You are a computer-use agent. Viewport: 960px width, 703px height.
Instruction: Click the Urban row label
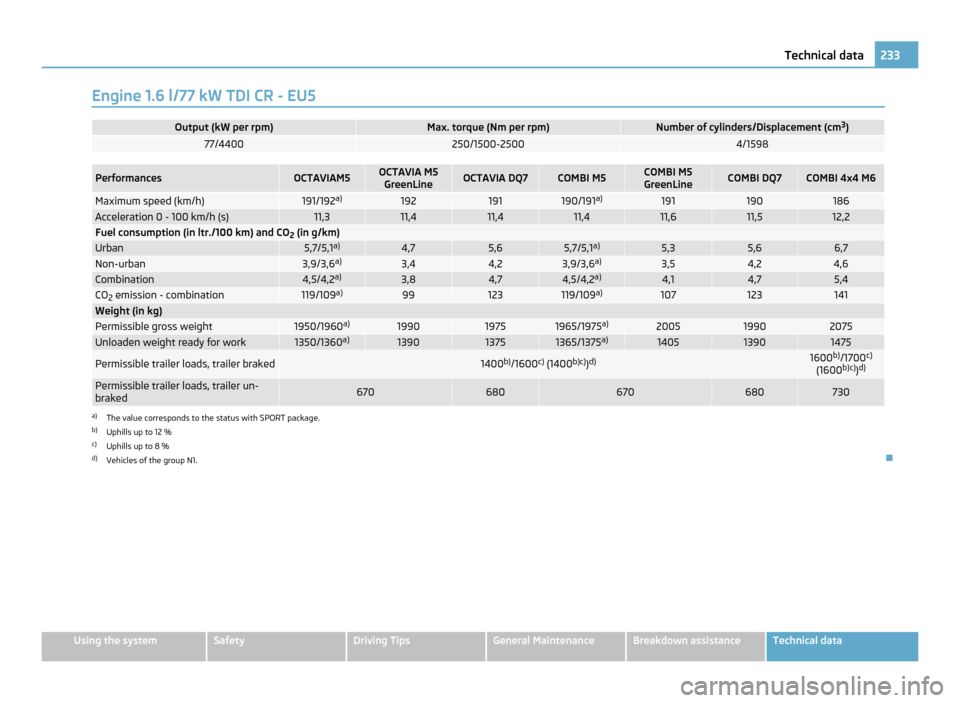tap(109, 248)
